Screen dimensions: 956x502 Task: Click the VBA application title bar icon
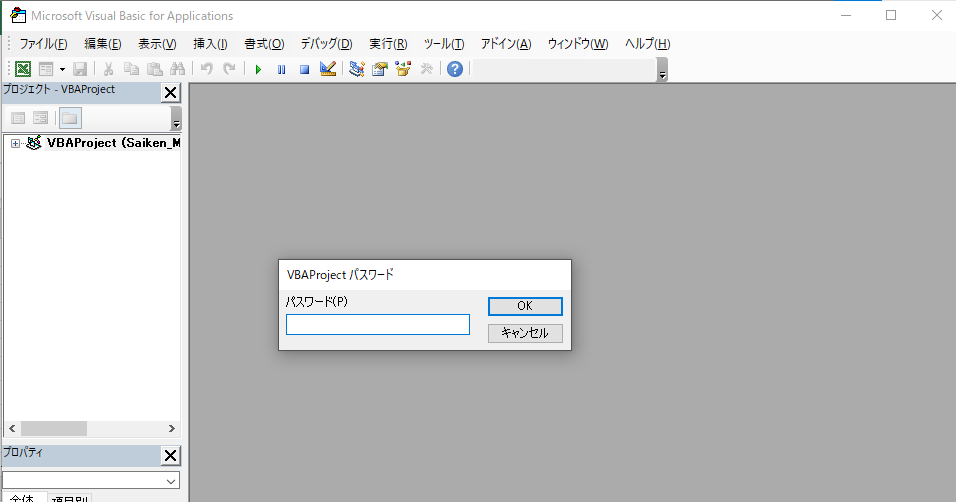coord(18,15)
